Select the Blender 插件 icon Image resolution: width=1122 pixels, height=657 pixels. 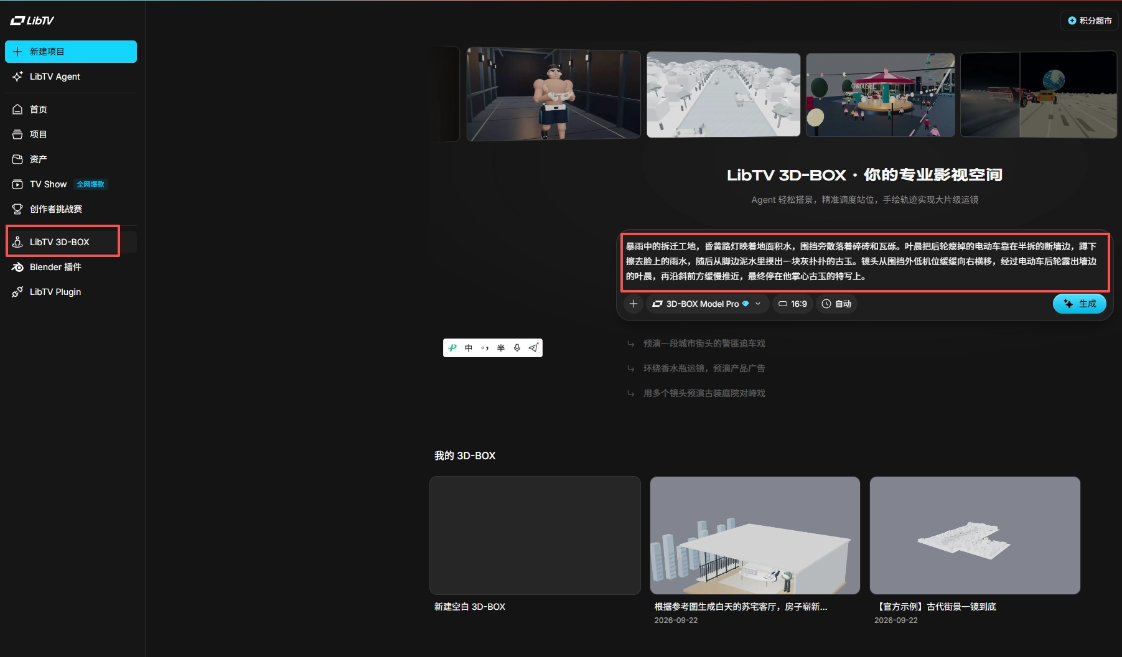click(17, 267)
